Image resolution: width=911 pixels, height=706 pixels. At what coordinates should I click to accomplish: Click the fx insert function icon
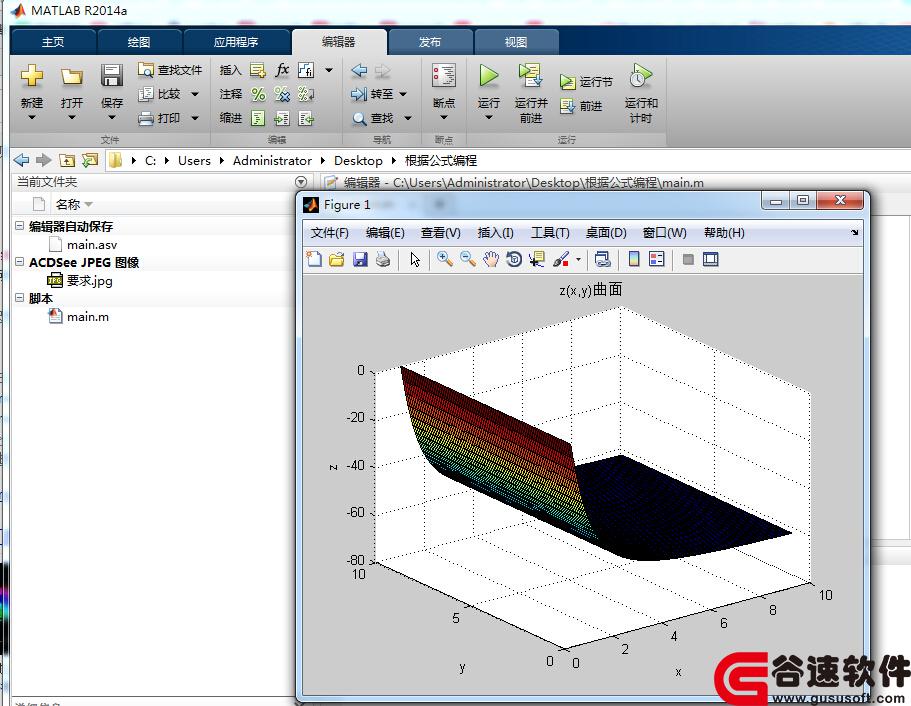pos(282,70)
